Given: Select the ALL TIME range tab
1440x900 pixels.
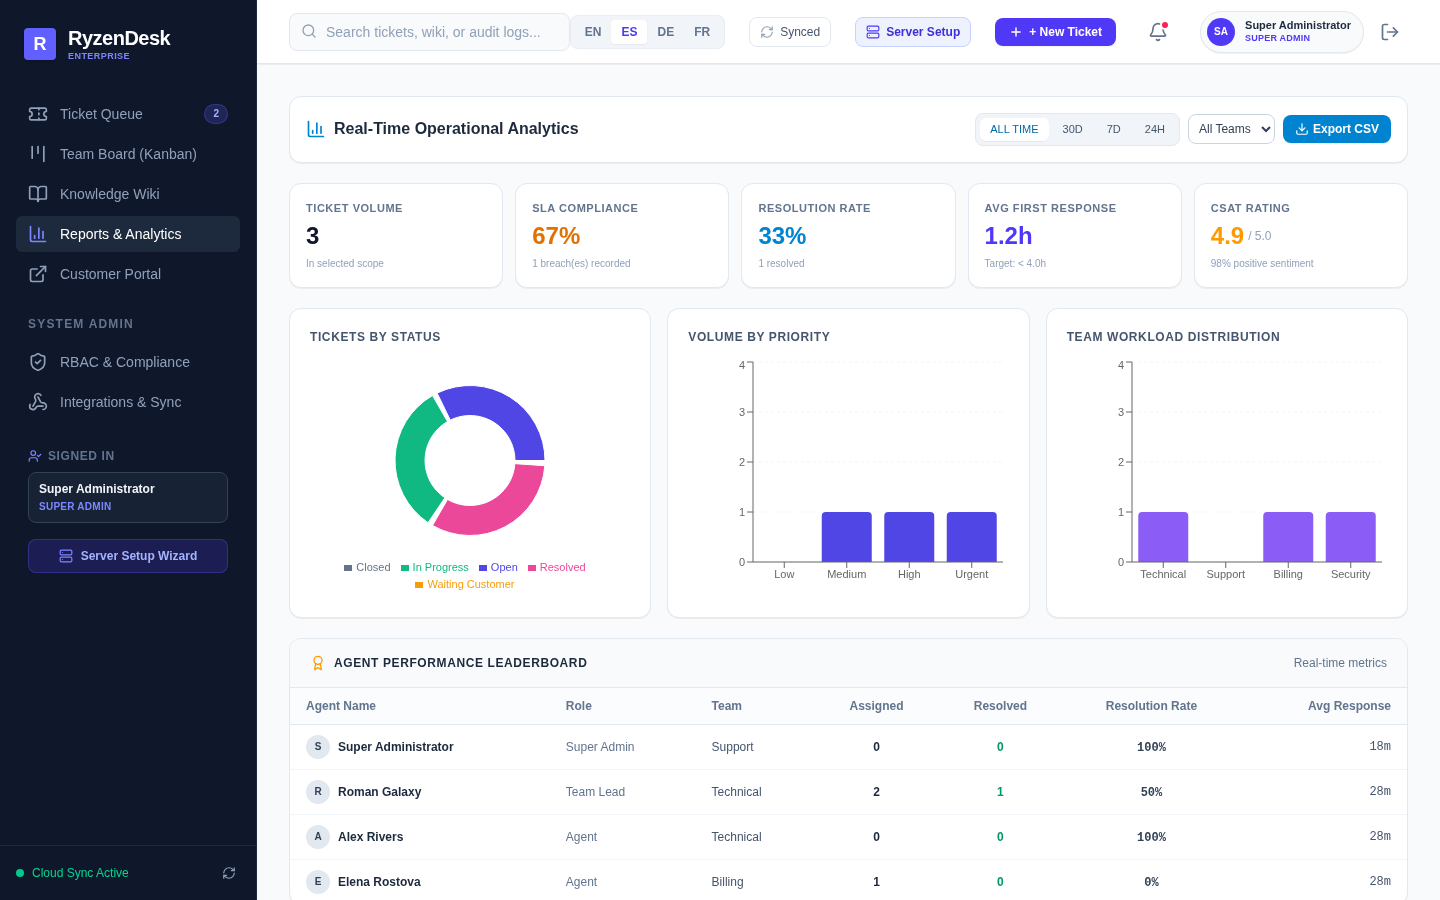Looking at the screenshot, I should click(x=1014, y=129).
